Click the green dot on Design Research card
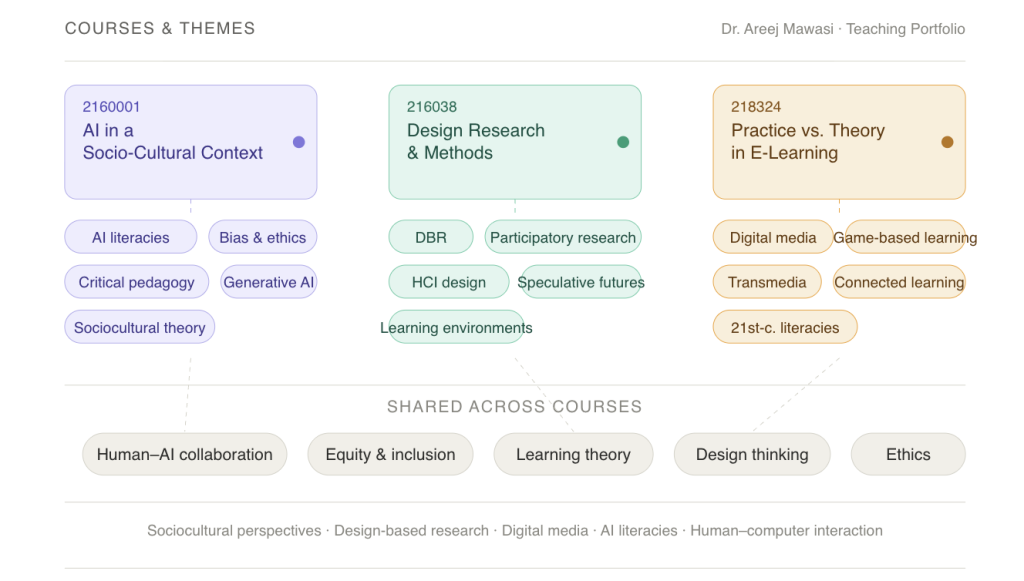Image resolution: width=1024 pixels, height=581 pixels. [x=623, y=142]
